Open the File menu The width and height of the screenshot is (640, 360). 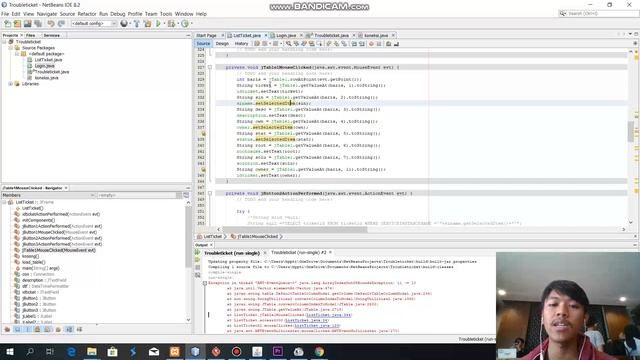[x=5, y=14]
